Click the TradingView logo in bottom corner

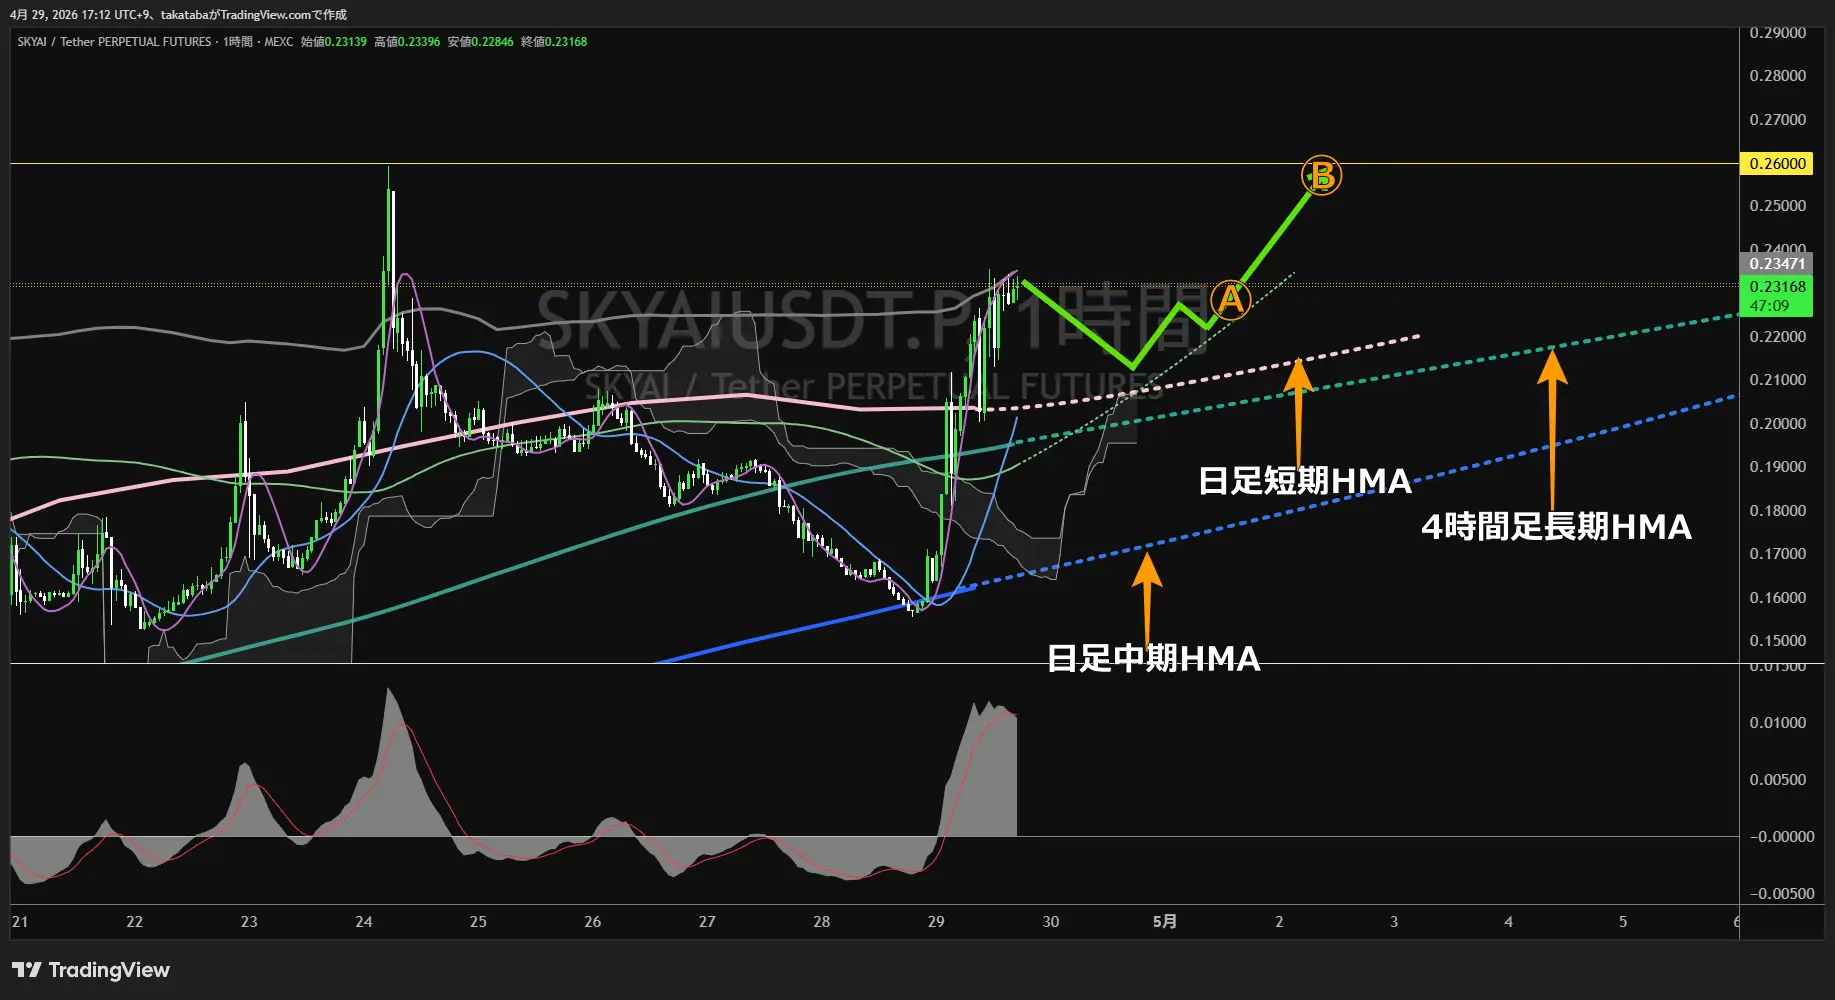[x=91, y=970]
